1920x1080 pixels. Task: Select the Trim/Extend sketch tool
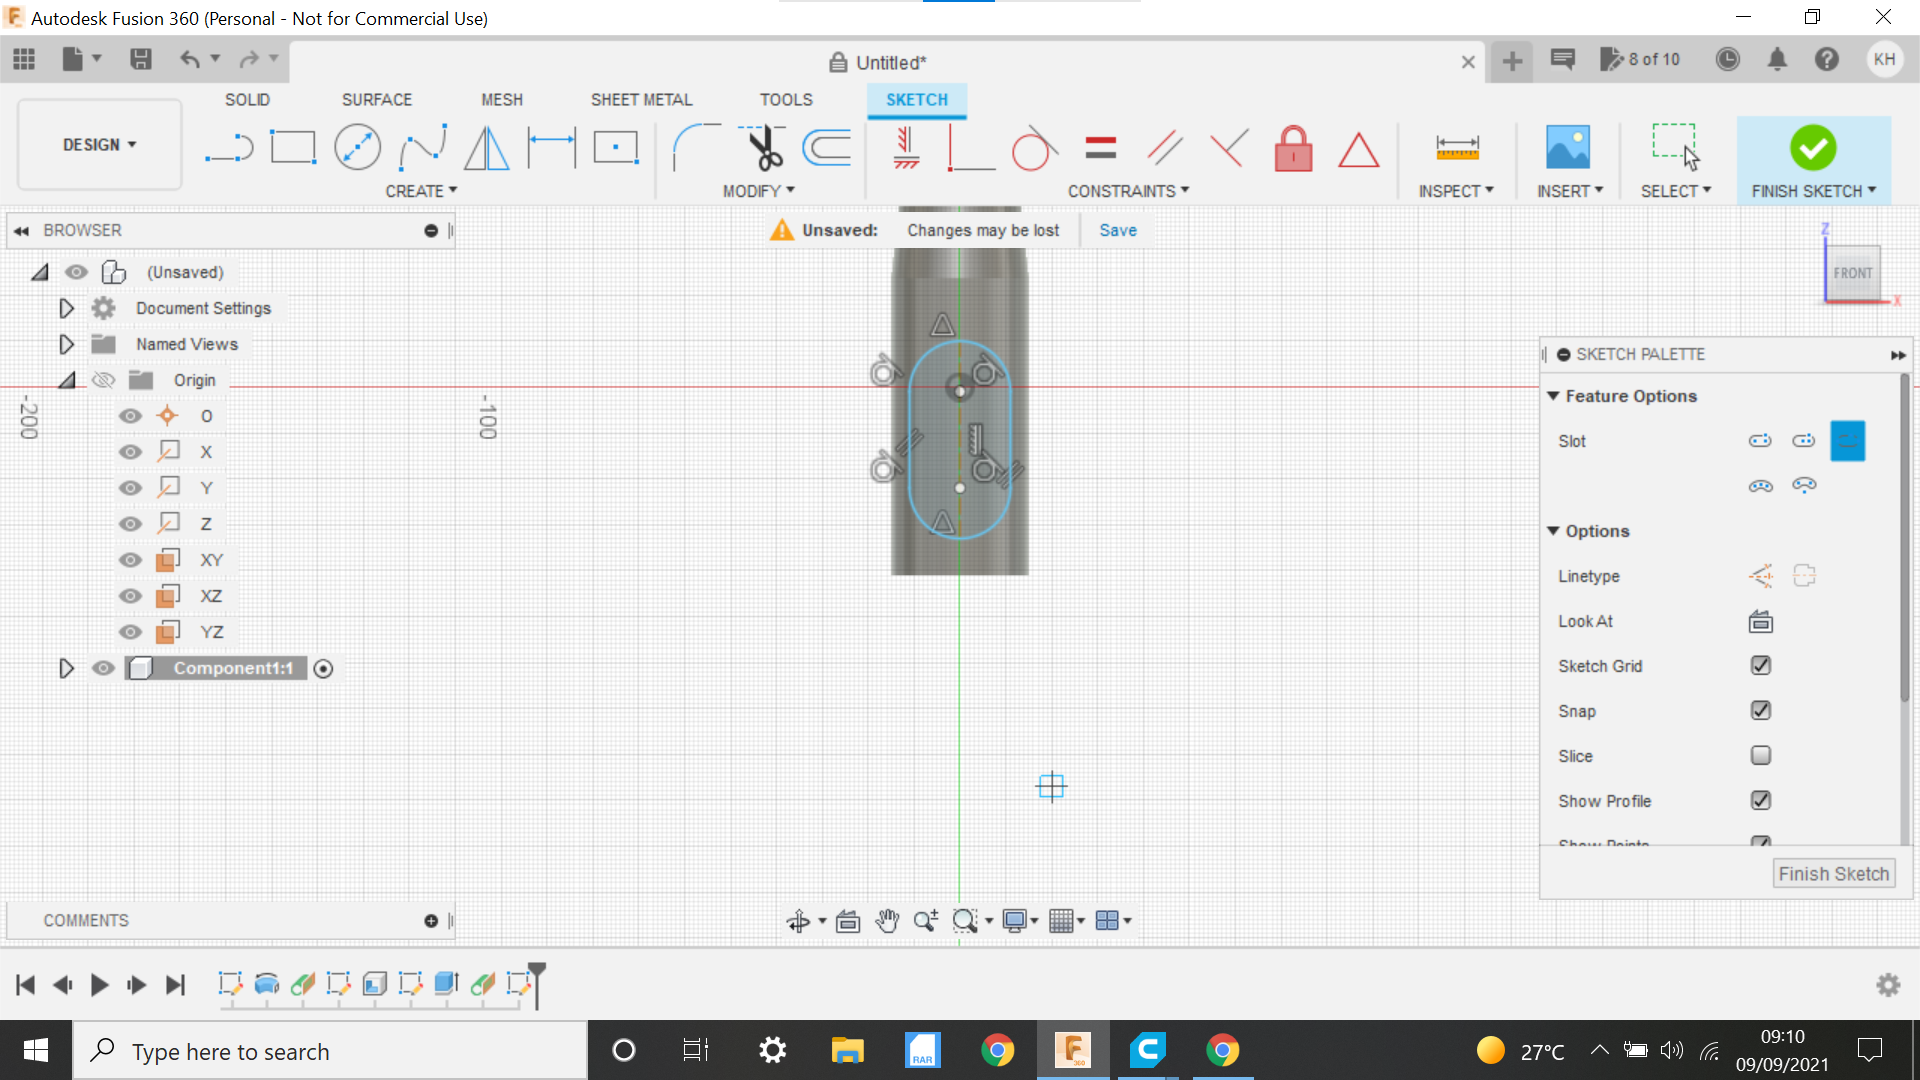[762, 146]
